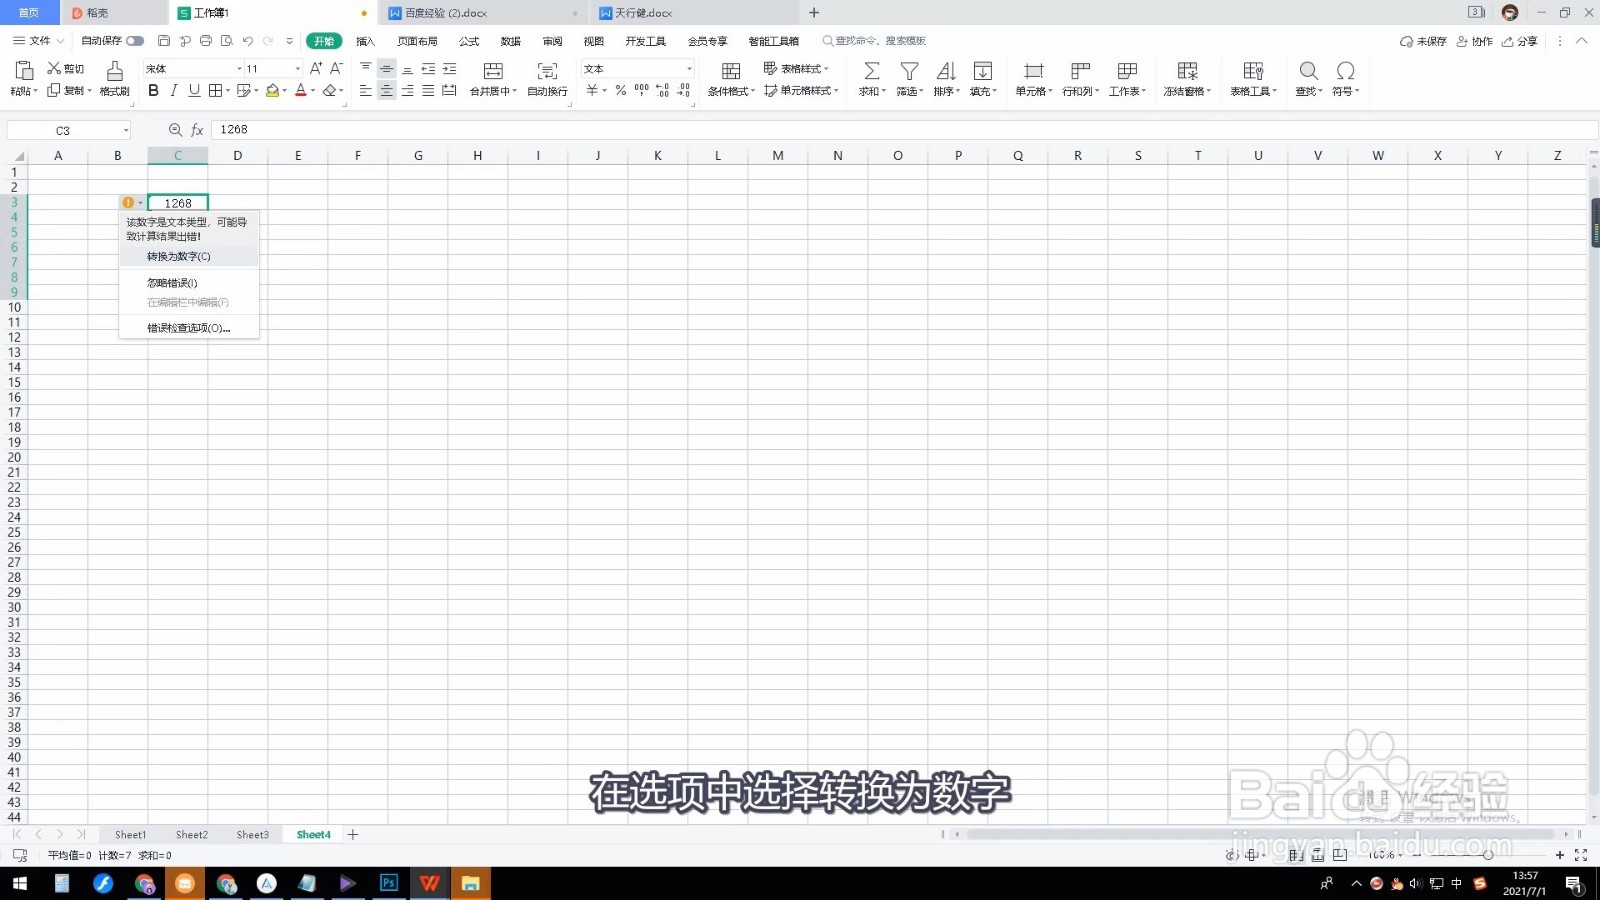Click the Wrap Text 自动换行 icon
The width and height of the screenshot is (1600, 900).
click(547, 71)
